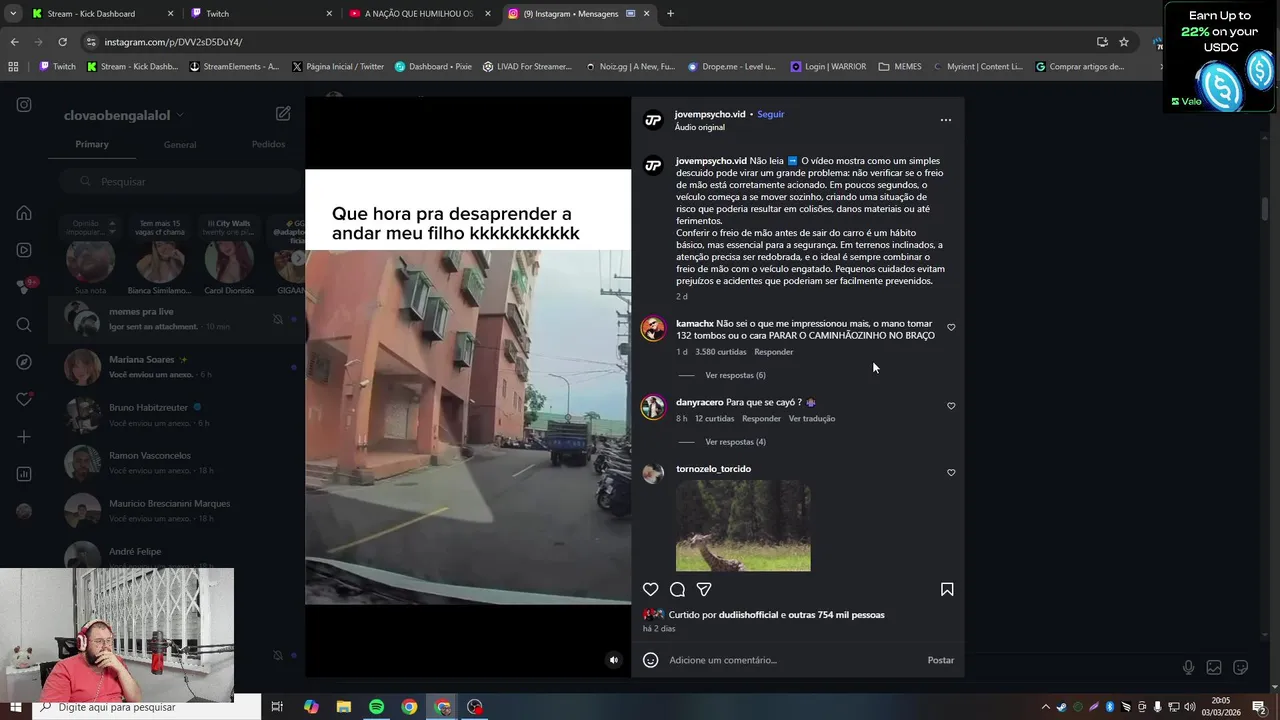Open dudiishofficial profile from likes line

tap(748, 615)
